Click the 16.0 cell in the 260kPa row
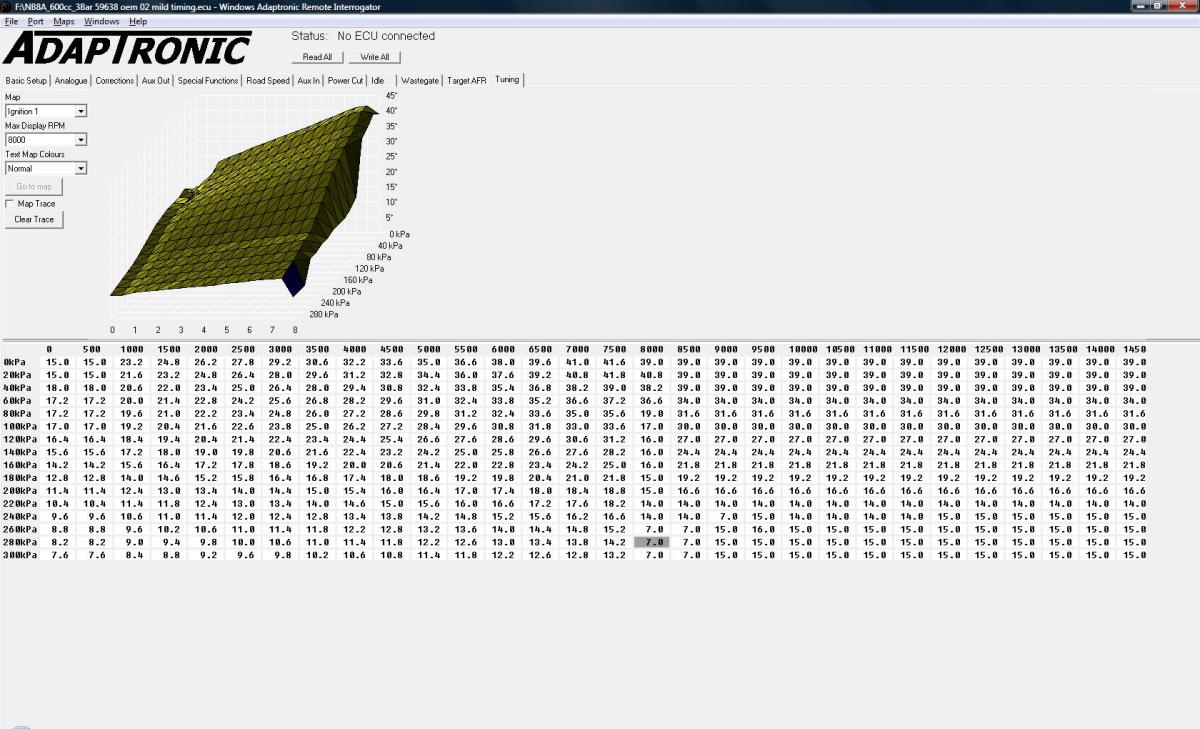 tap(764, 529)
